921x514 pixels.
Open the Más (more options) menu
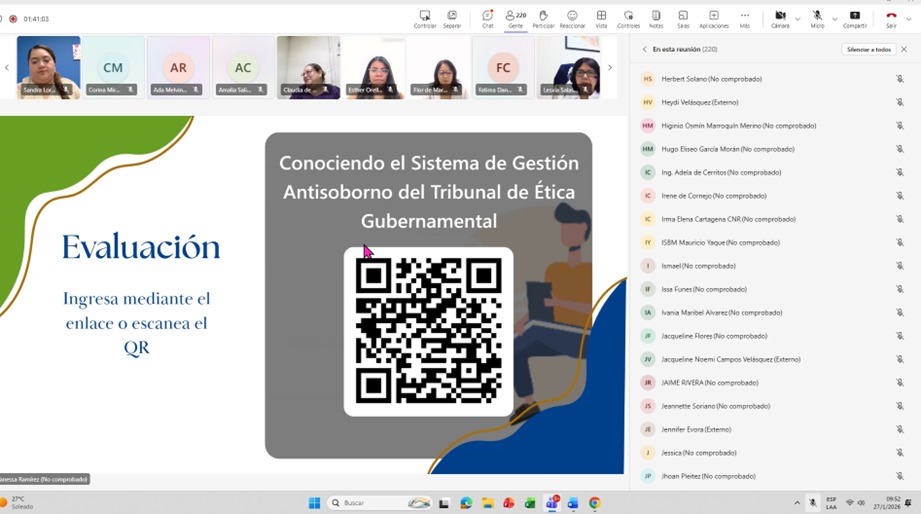tap(745, 19)
